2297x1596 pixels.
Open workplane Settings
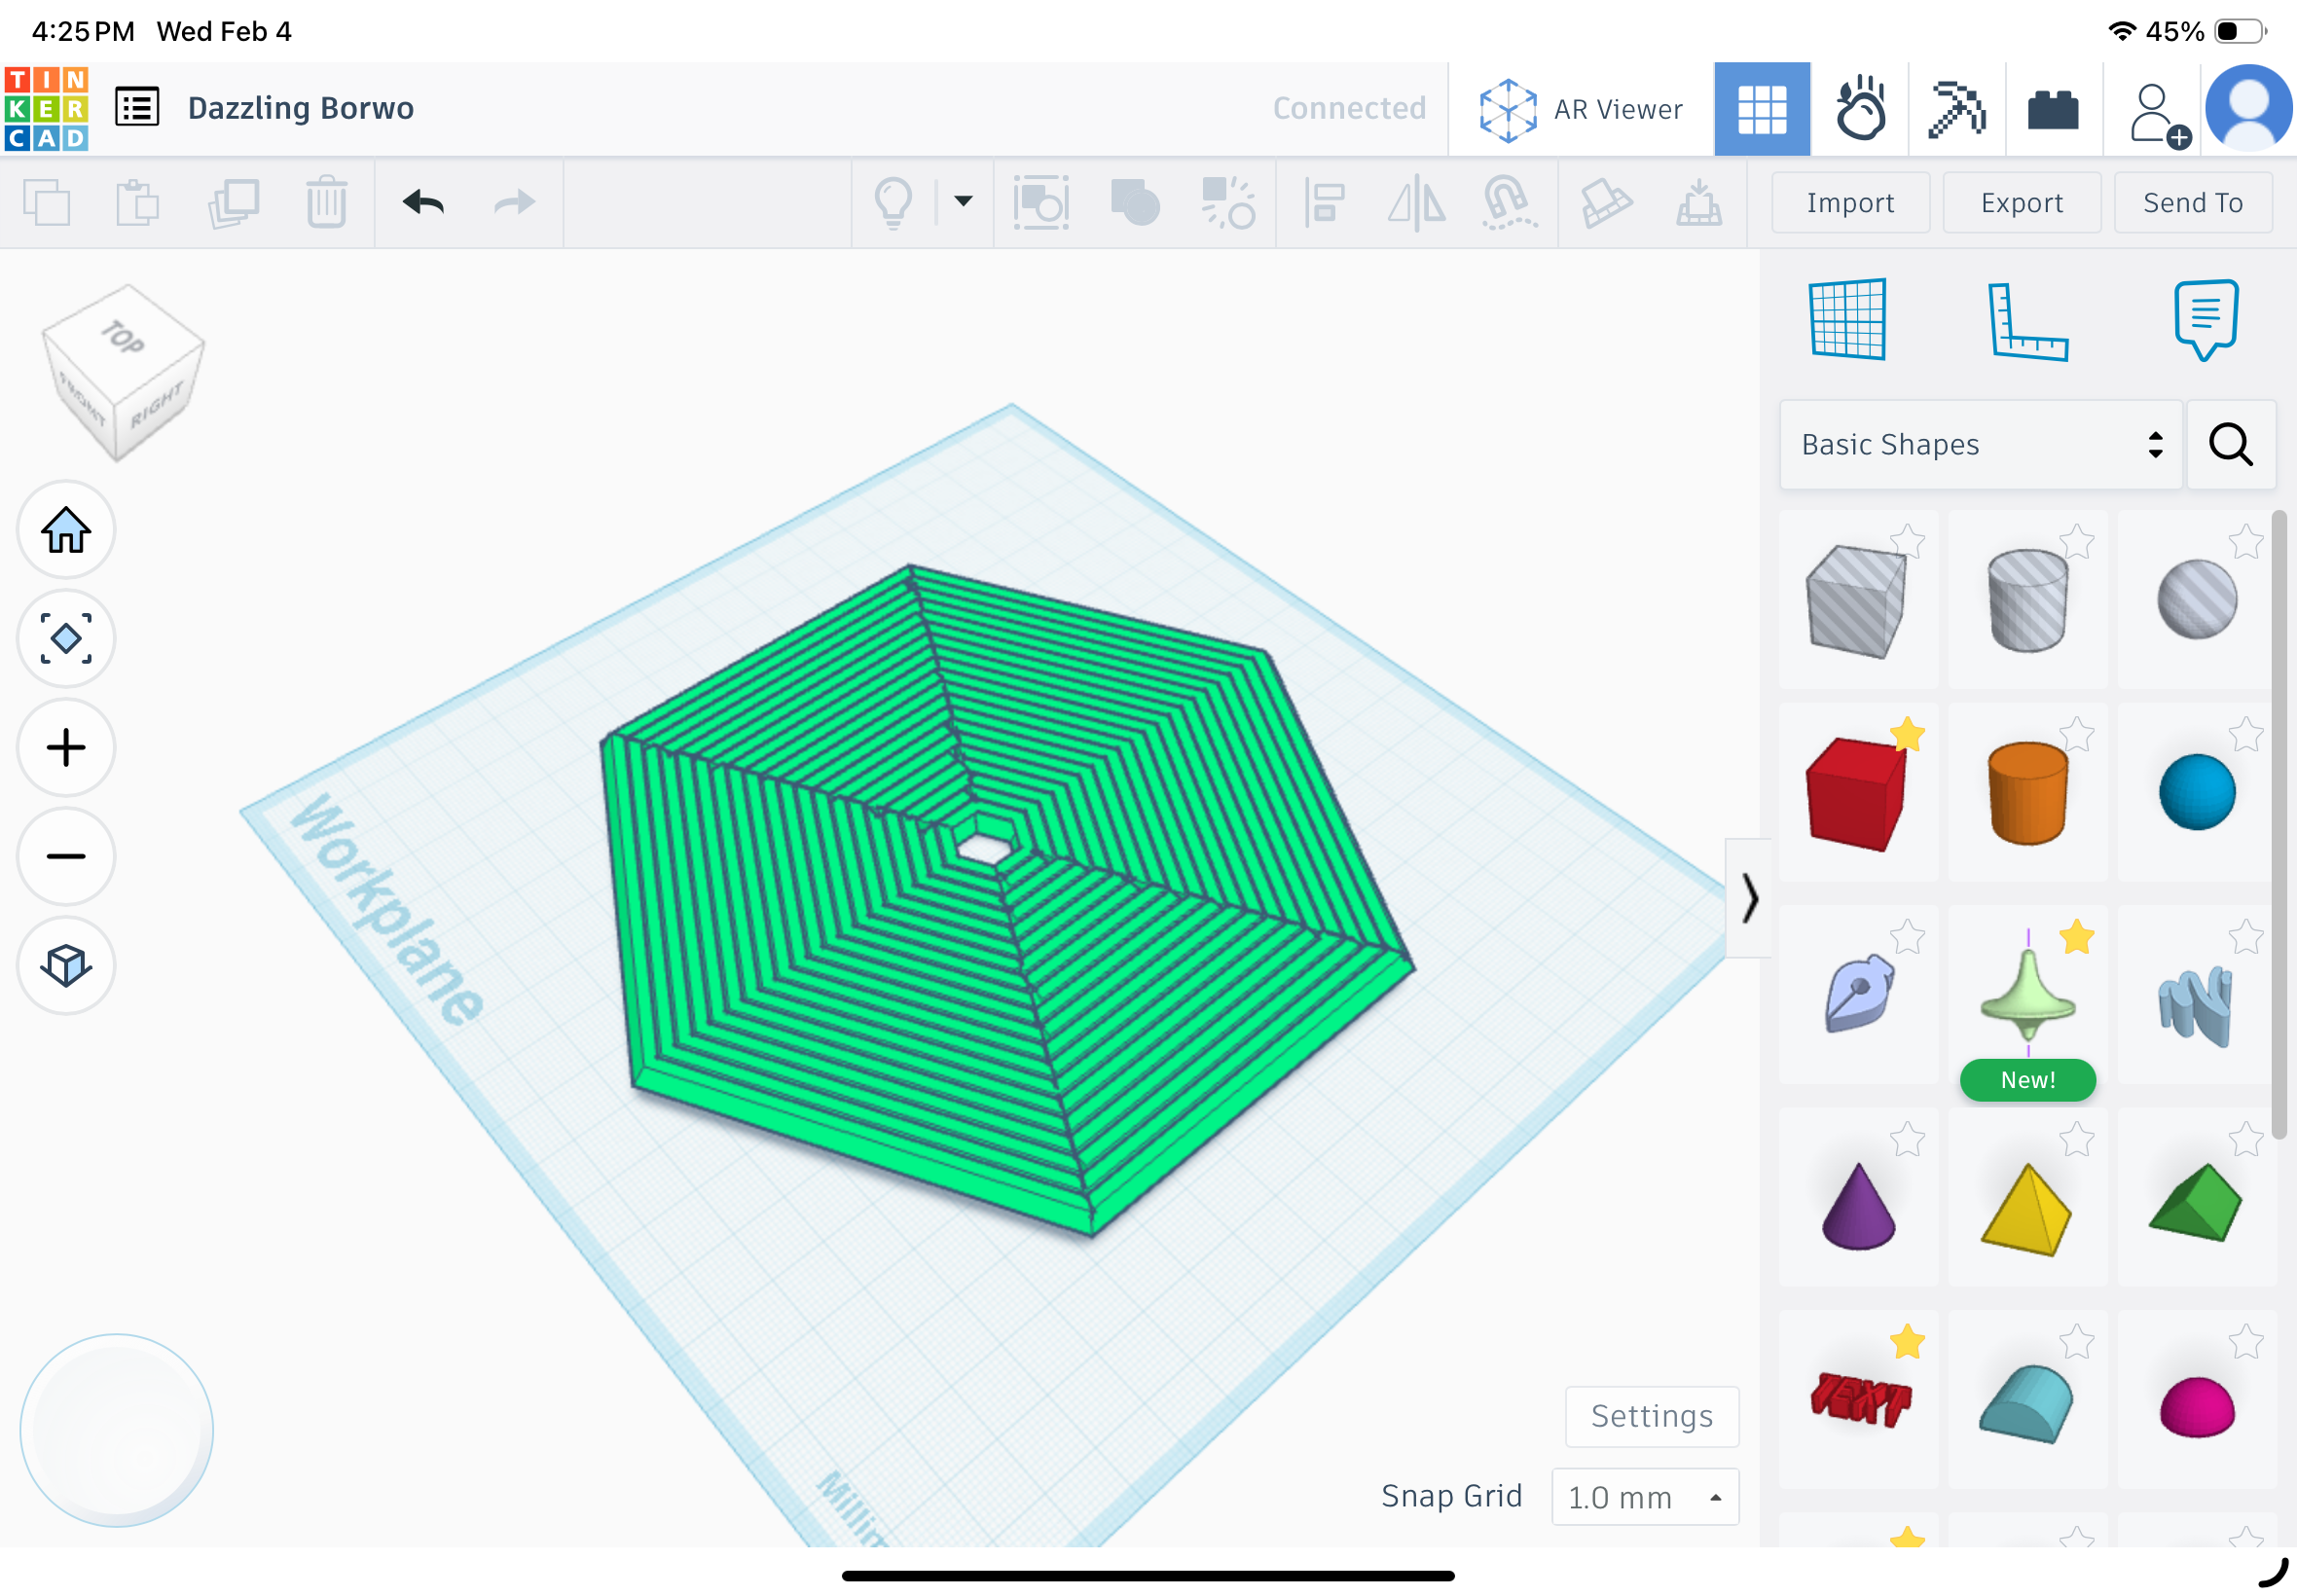tap(1651, 1416)
